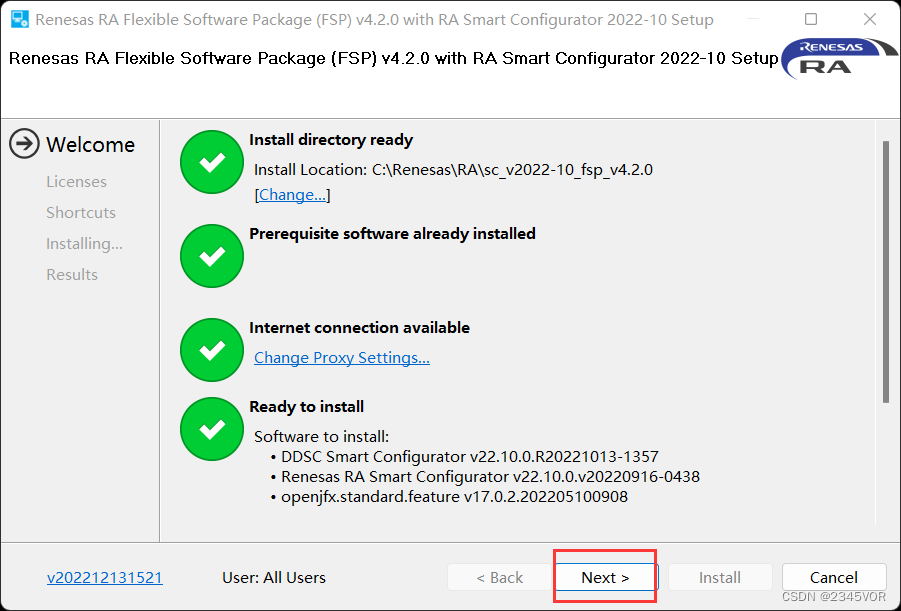The image size is (901, 611).
Task: Click the checkmark icon for Prerequisite software installed
Action: pyautogui.click(x=211, y=256)
